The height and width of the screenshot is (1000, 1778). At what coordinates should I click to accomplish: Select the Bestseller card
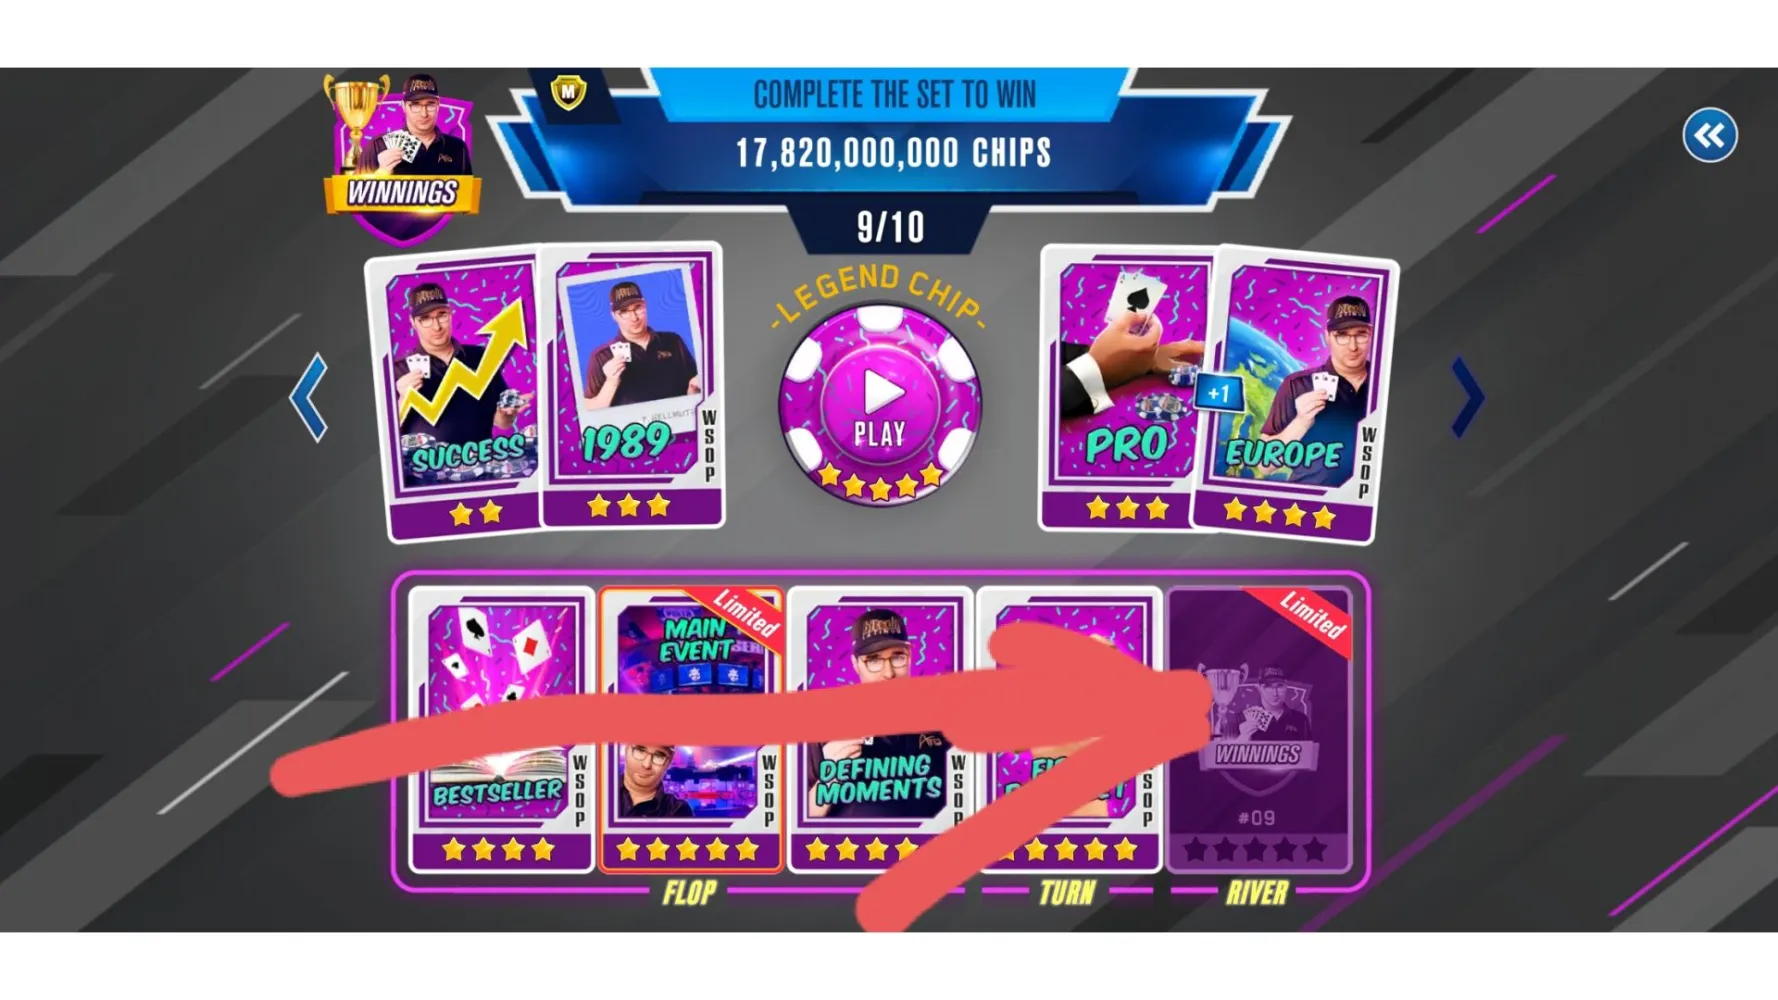point(502,730)
